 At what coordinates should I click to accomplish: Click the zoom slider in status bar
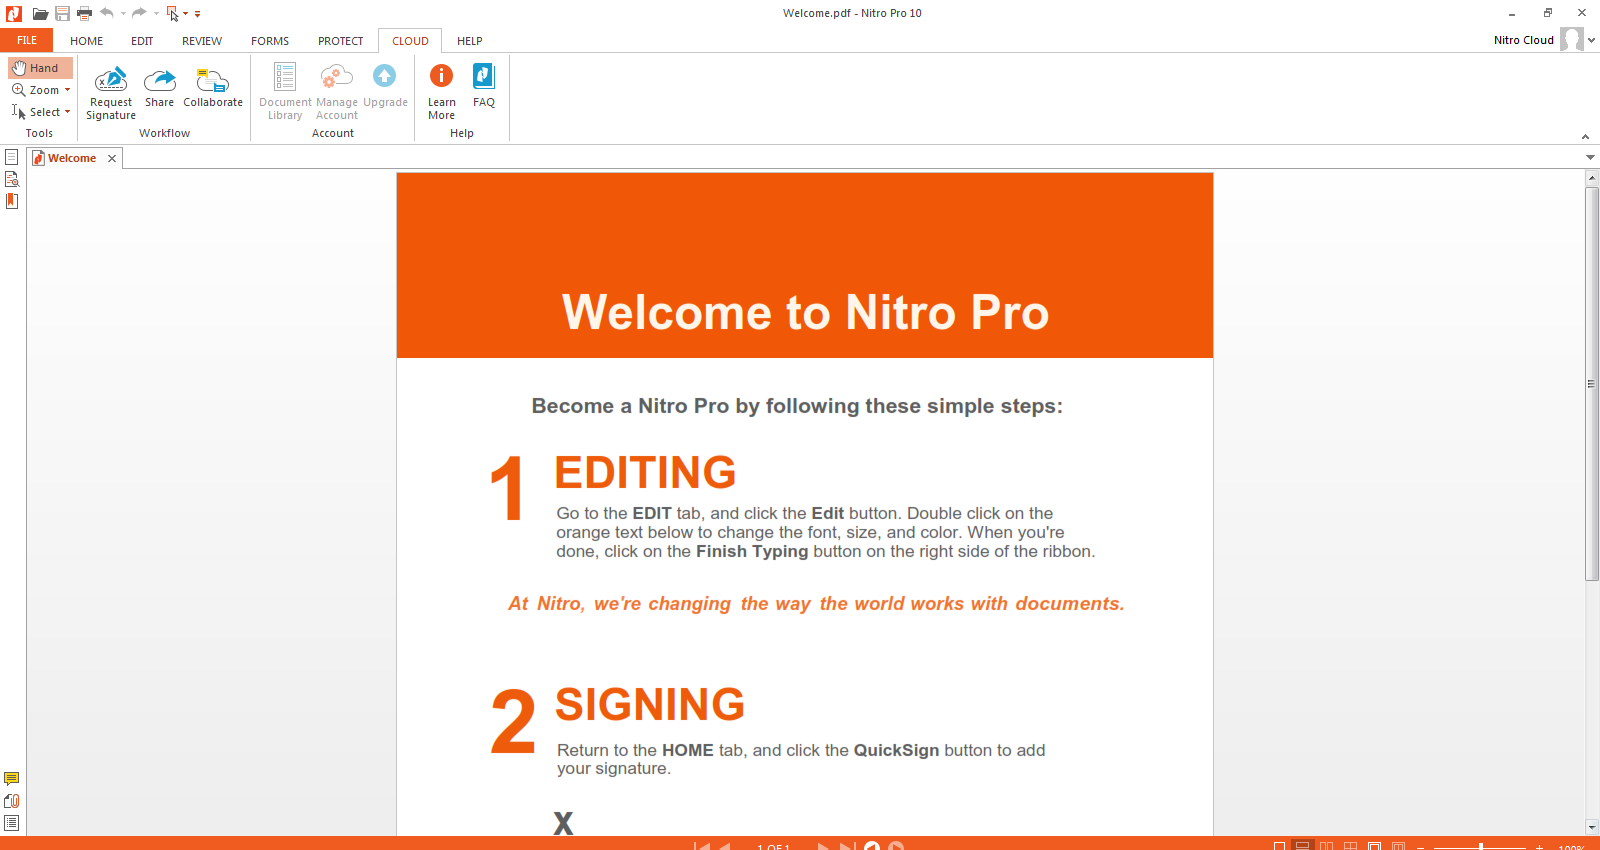coord(1480,846)
